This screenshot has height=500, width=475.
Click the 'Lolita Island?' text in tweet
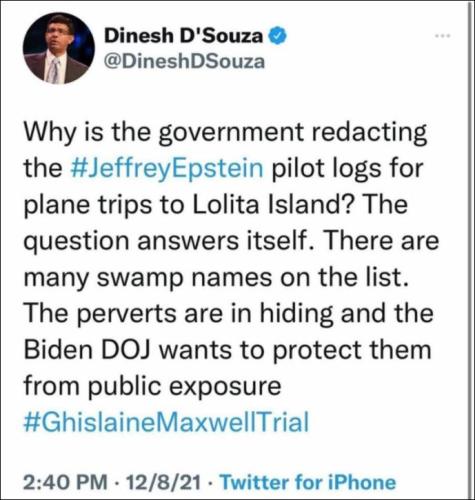(272, 204)
